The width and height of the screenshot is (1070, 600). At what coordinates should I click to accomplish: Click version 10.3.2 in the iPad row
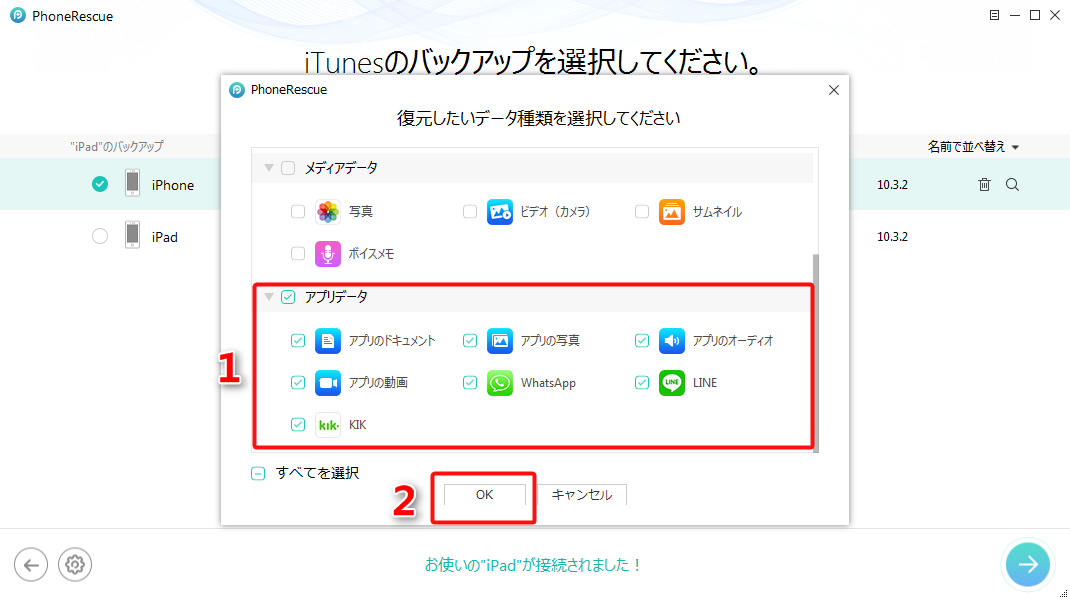click(x=892, y=237)
